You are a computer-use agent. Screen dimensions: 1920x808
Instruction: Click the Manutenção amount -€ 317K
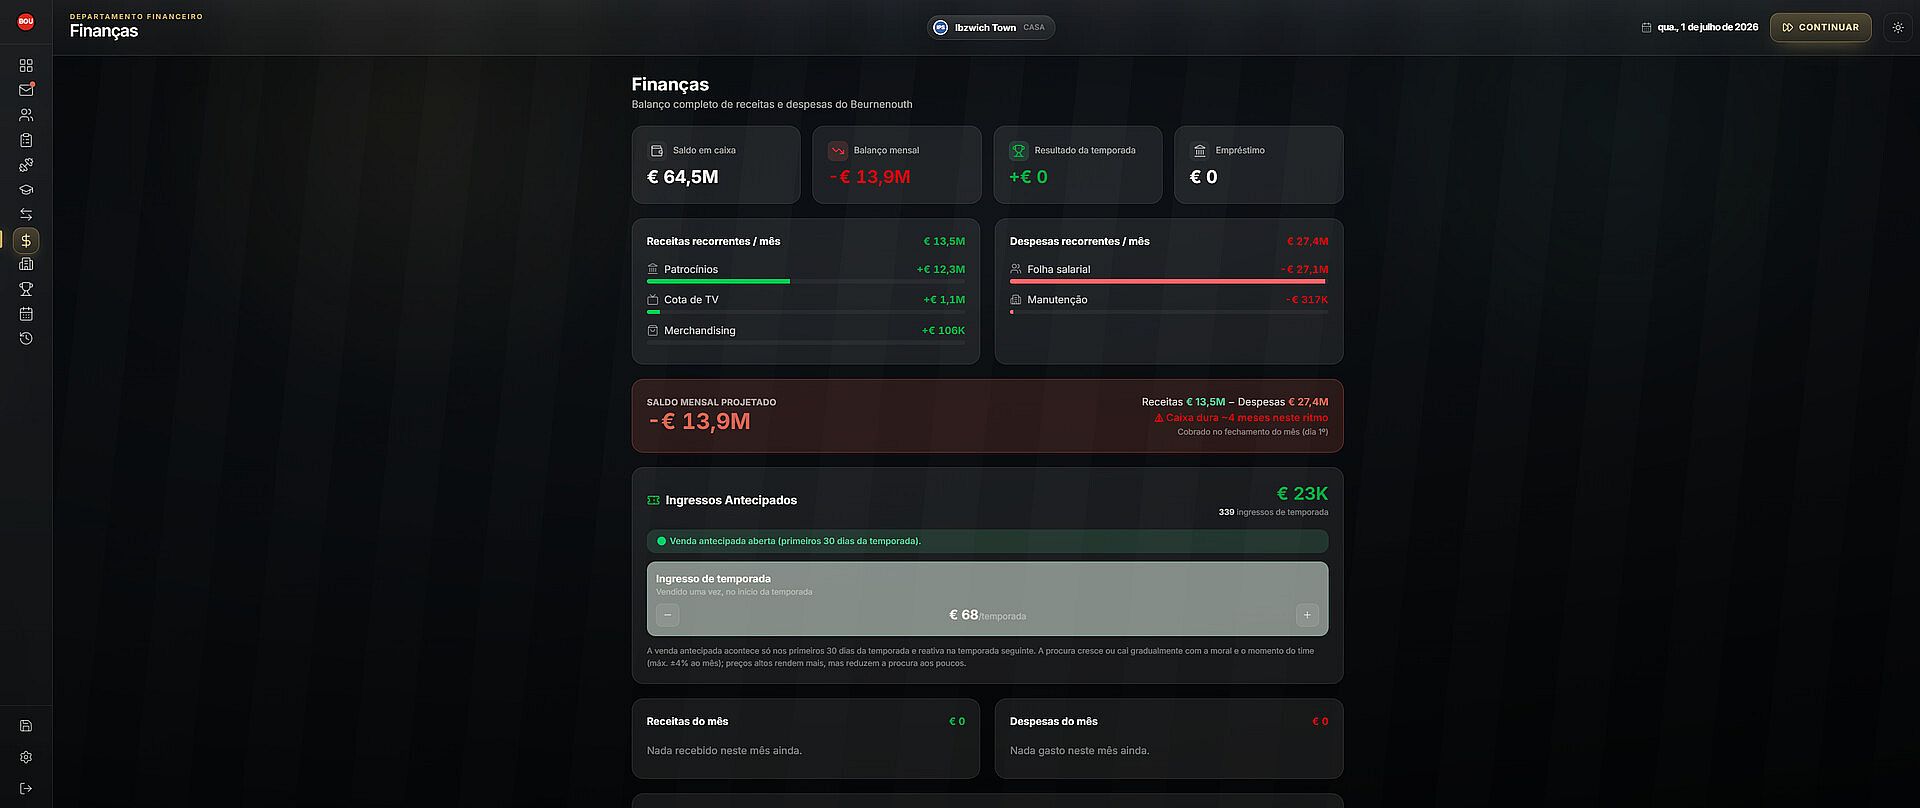(1307, 300)
